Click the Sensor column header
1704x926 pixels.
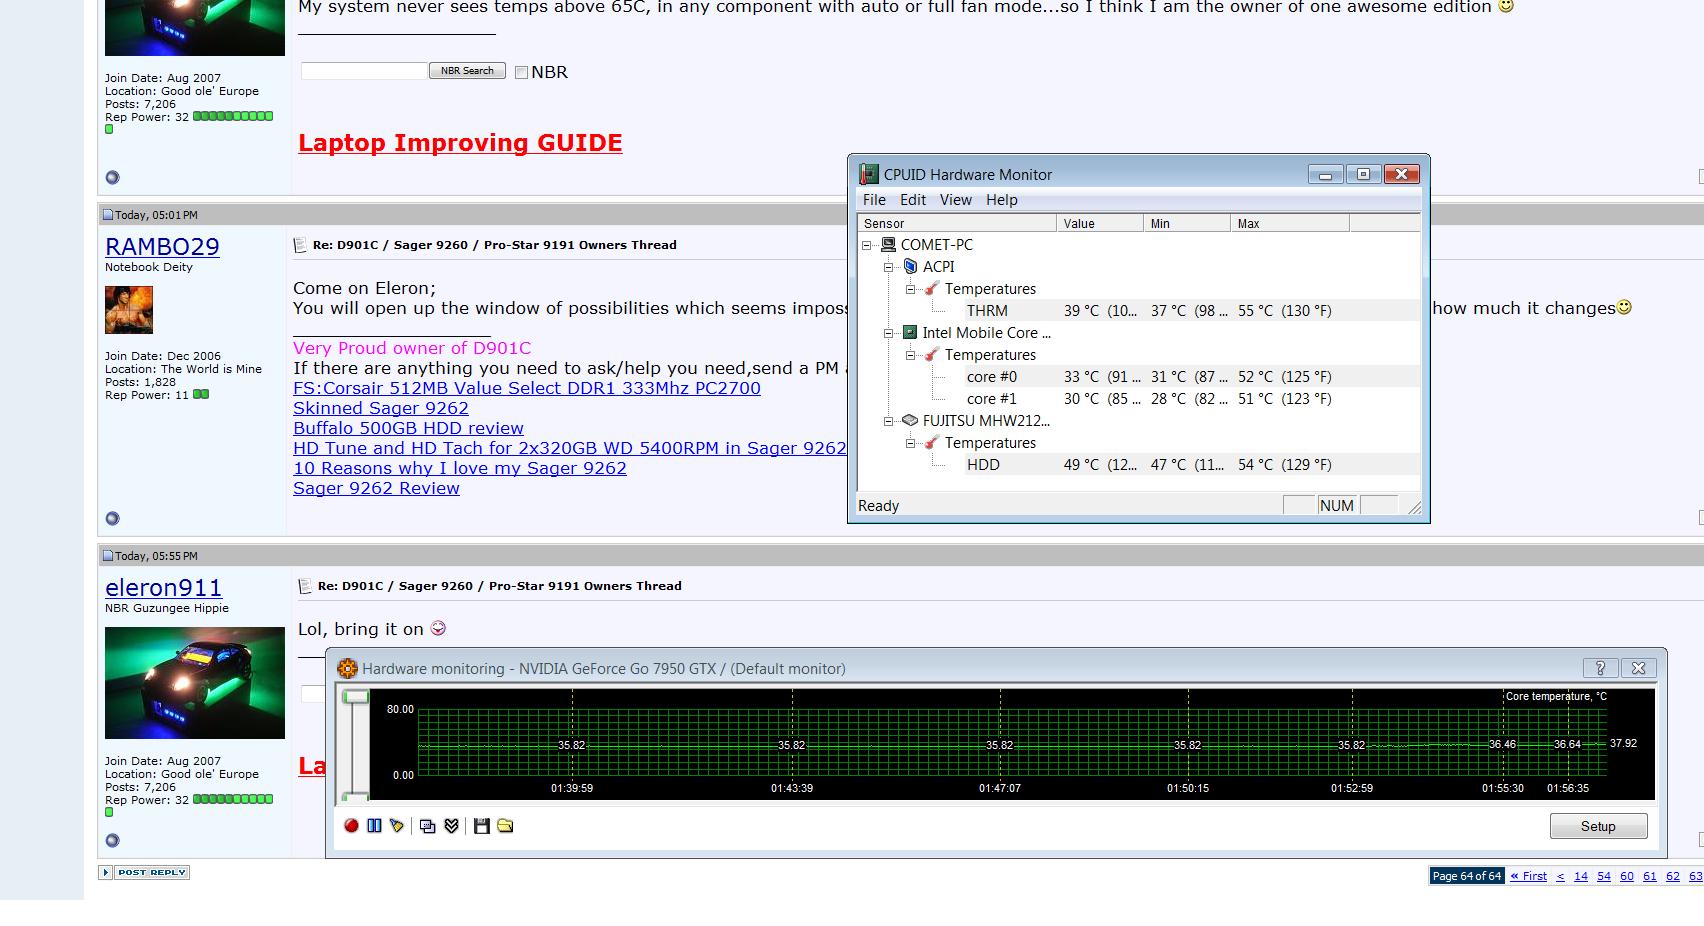pos(957,224)
